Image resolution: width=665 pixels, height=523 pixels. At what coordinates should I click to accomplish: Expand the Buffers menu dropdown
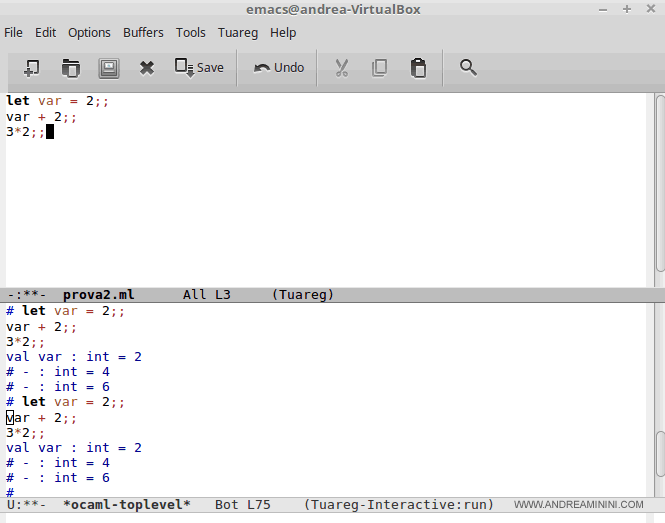click(143, 32)
